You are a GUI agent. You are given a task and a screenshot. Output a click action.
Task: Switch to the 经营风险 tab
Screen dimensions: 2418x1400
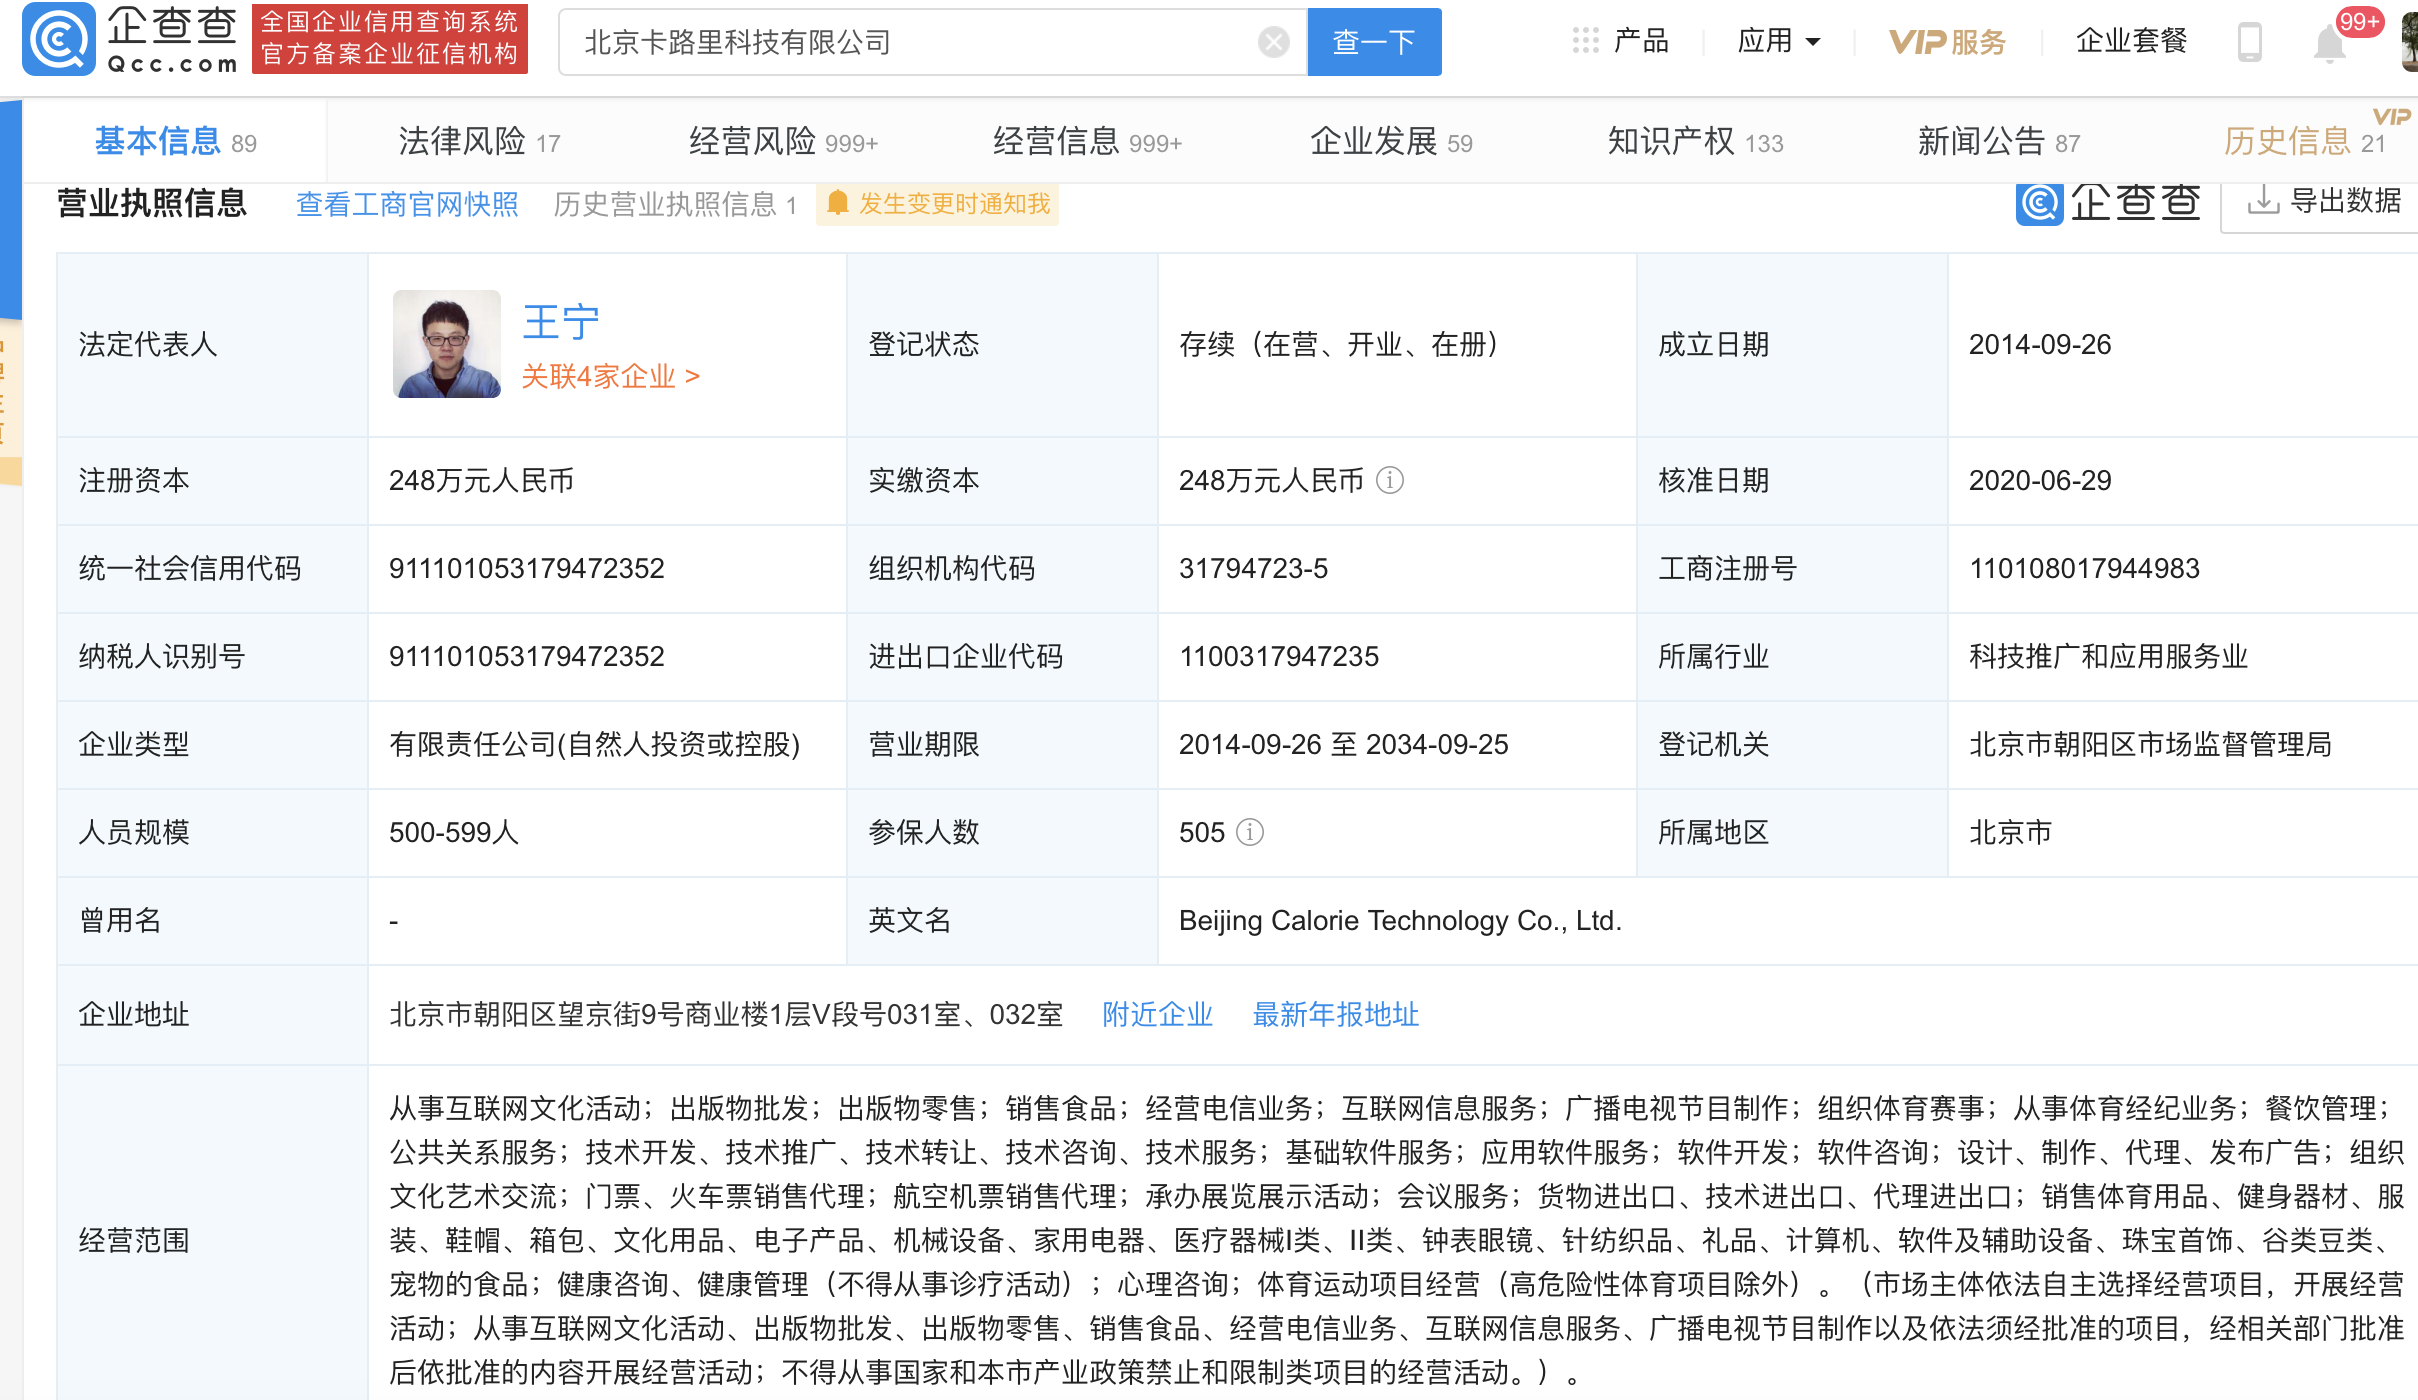pos(783,142)
